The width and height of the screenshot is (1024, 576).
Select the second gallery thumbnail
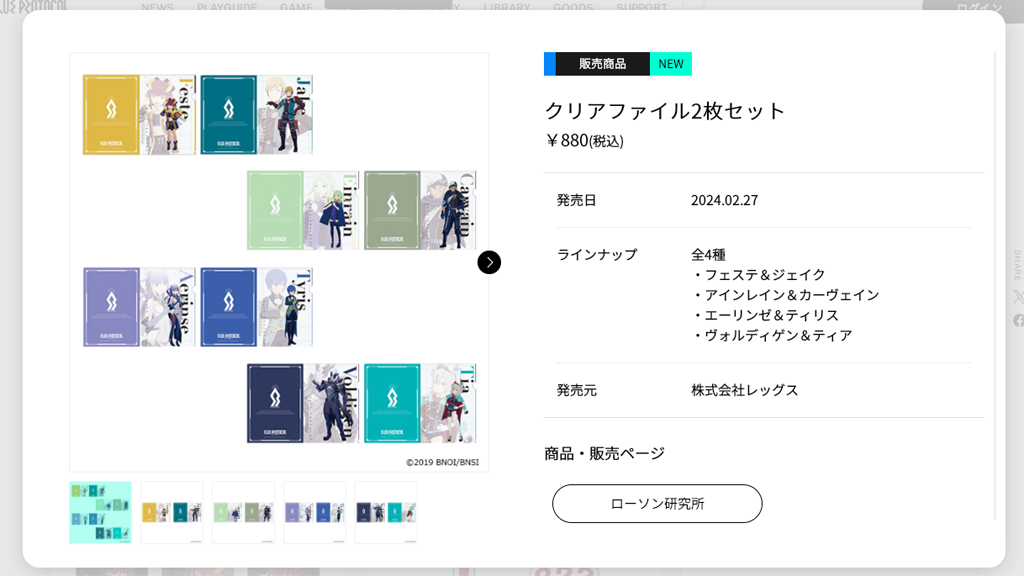172,512
